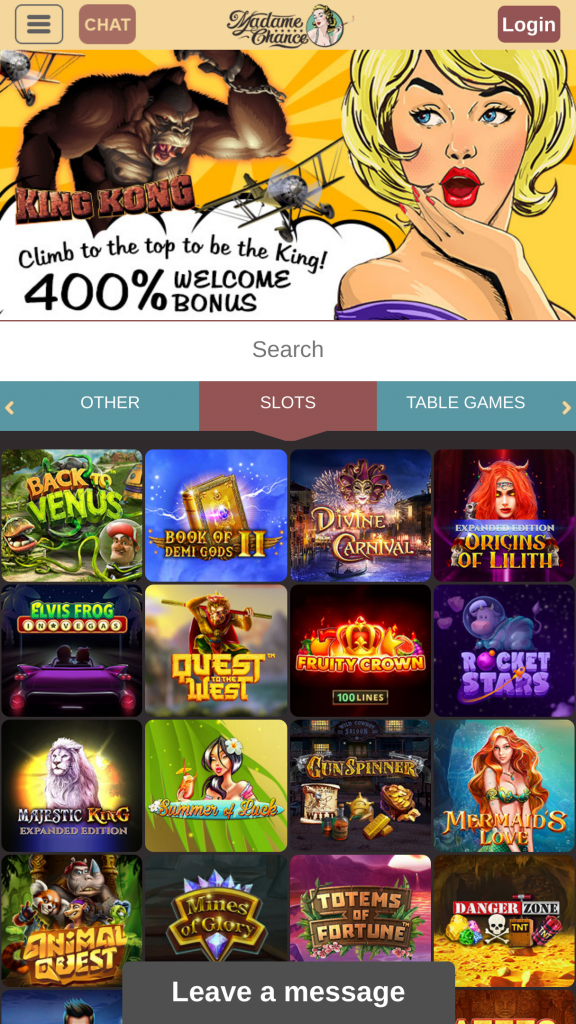Click the King Kong welcome bonus banner
This screenshot has height=1024, width=576.
coord(288,185)
